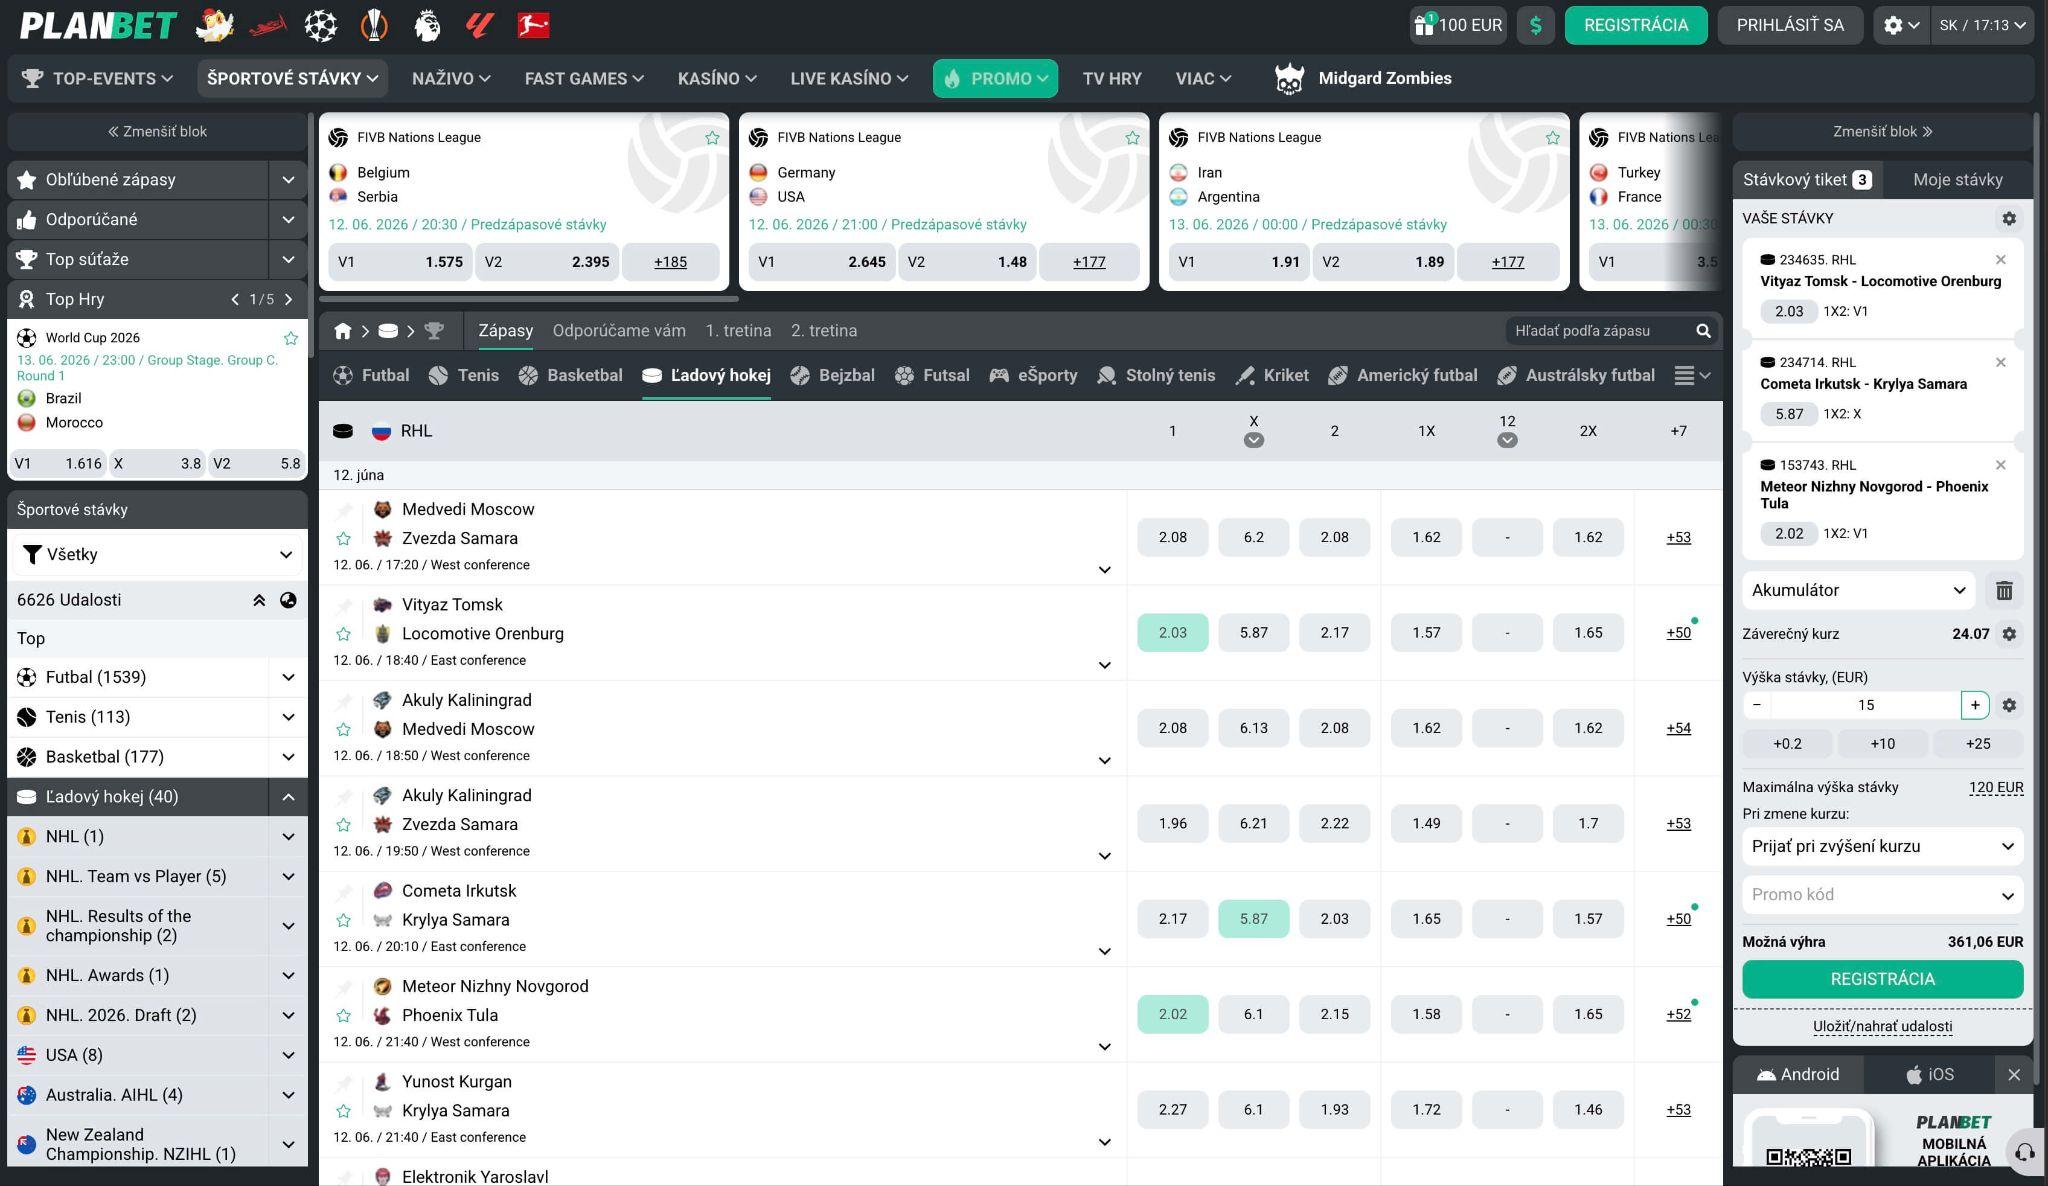Click the plus stepper to increase stake
The width and height of the screenshot is (2048, 1186).
click(1975, 705)
